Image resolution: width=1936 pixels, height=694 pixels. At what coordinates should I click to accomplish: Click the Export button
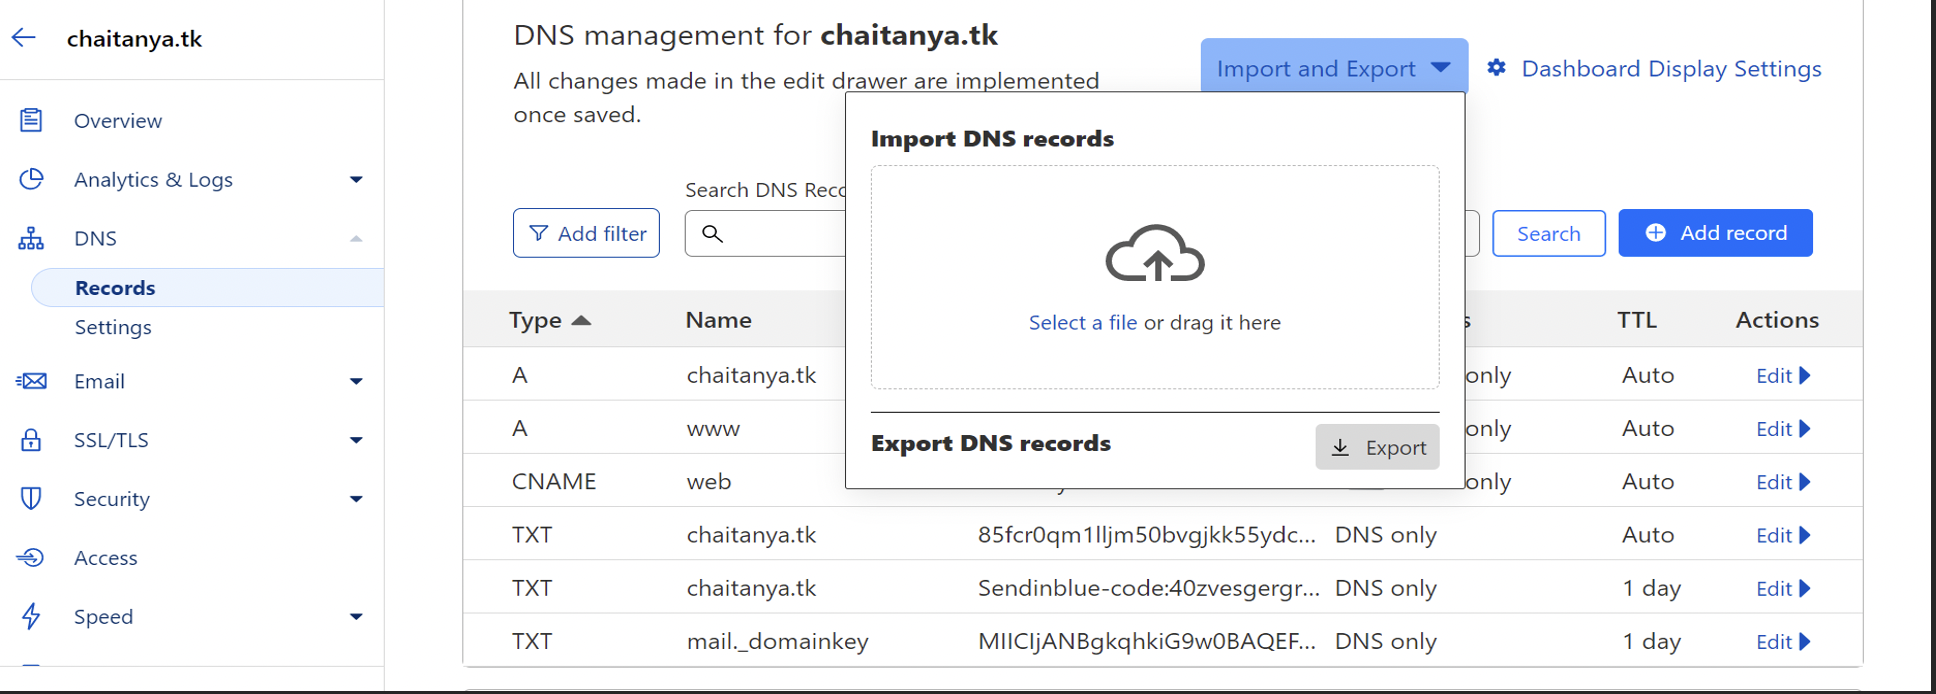(x=1377, y=447)
